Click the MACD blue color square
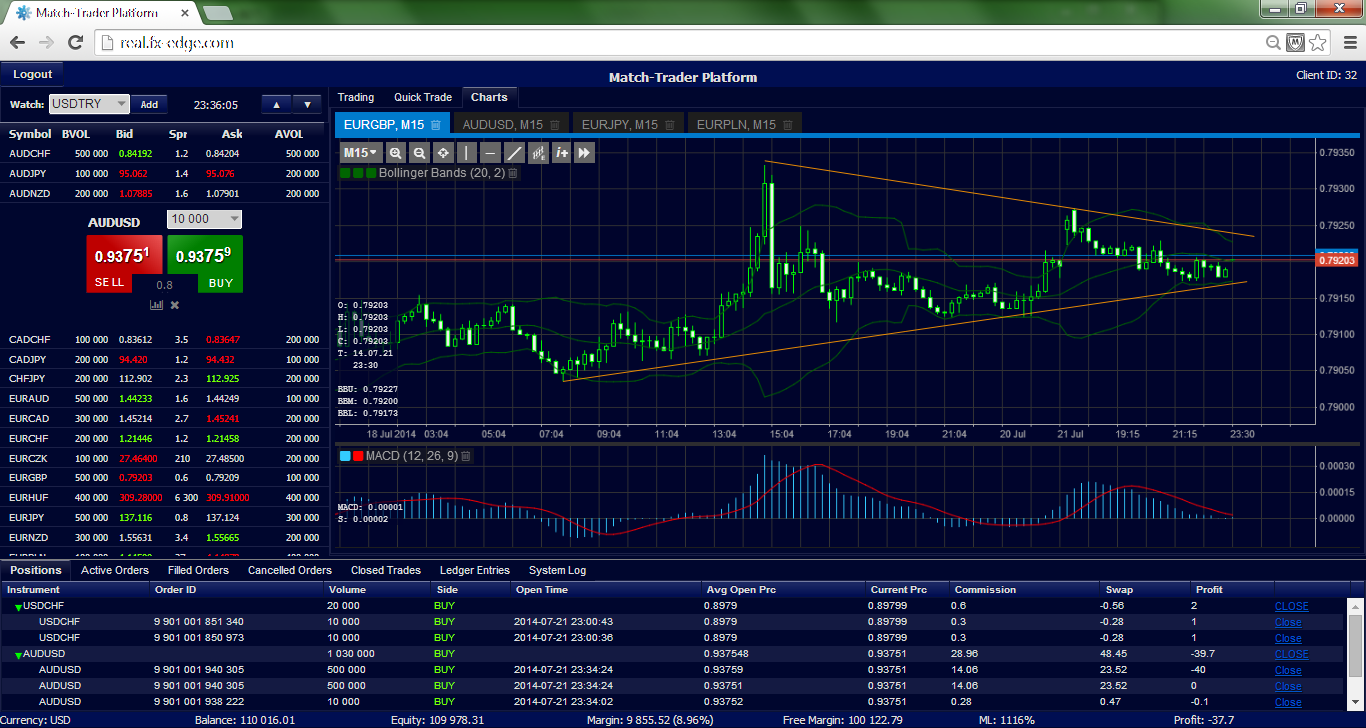The height and width of the screenshot is (728, 1366). point(345,456)
